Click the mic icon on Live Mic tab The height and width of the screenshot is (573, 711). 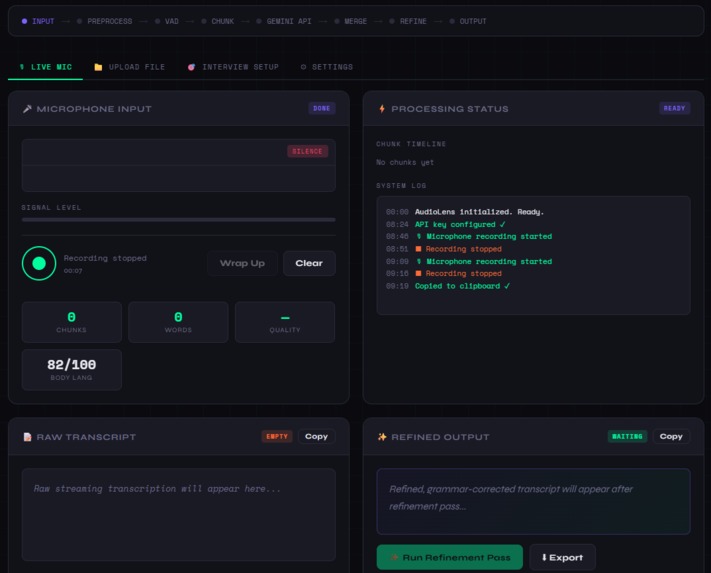tap(22, 67)
